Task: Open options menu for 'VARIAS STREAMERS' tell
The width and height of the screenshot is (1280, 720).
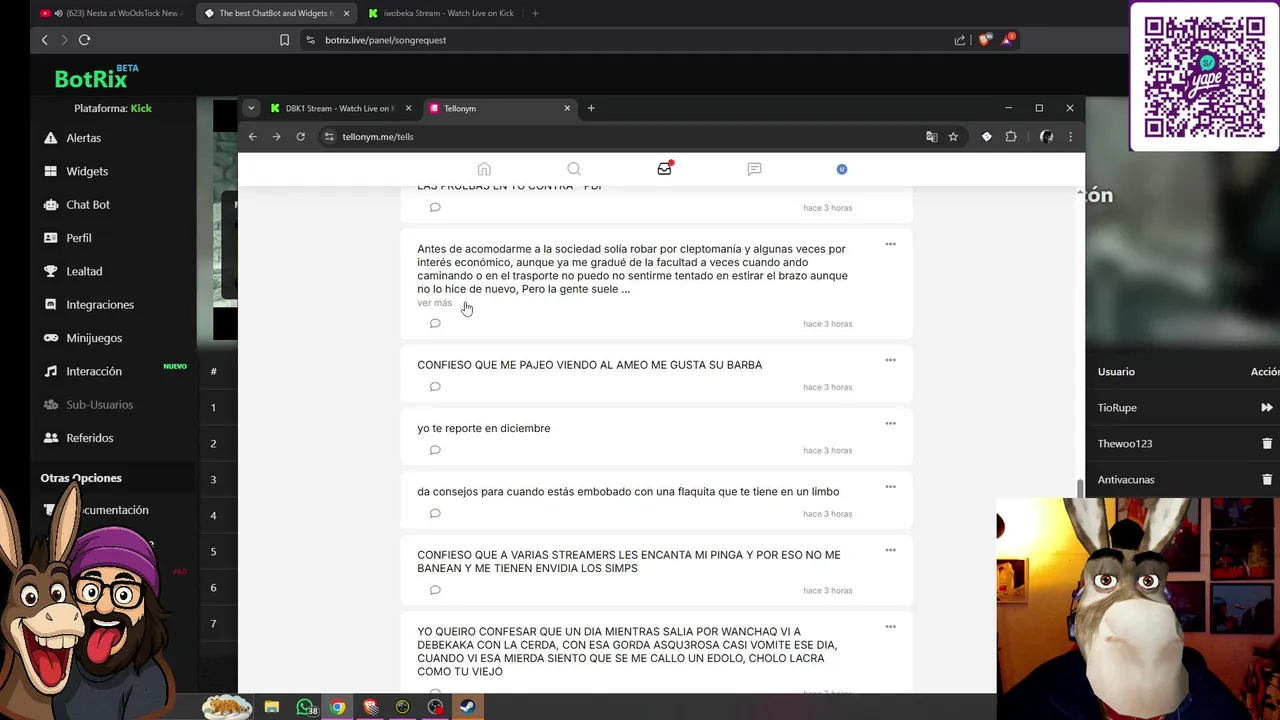Action: coord(890,550)
